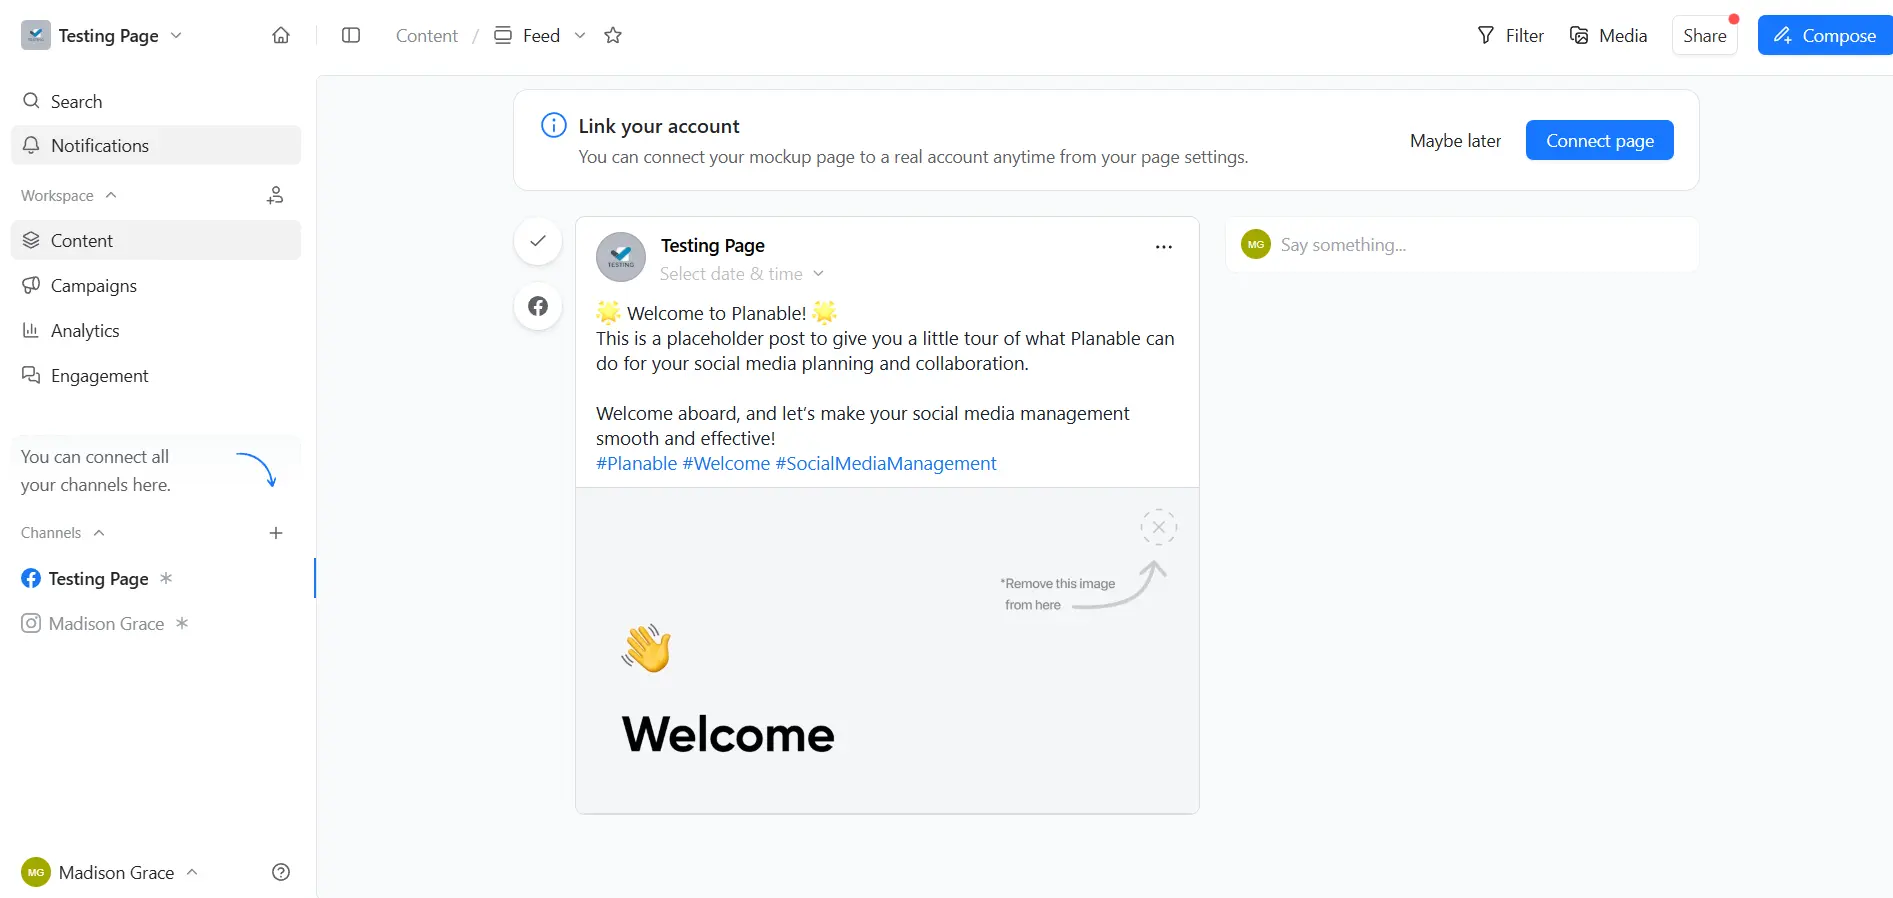Image resolution: width=1893 pixels, height=898 pixels.
Task: Dismiss banner with Maybe later
Action: (1455, 140)
